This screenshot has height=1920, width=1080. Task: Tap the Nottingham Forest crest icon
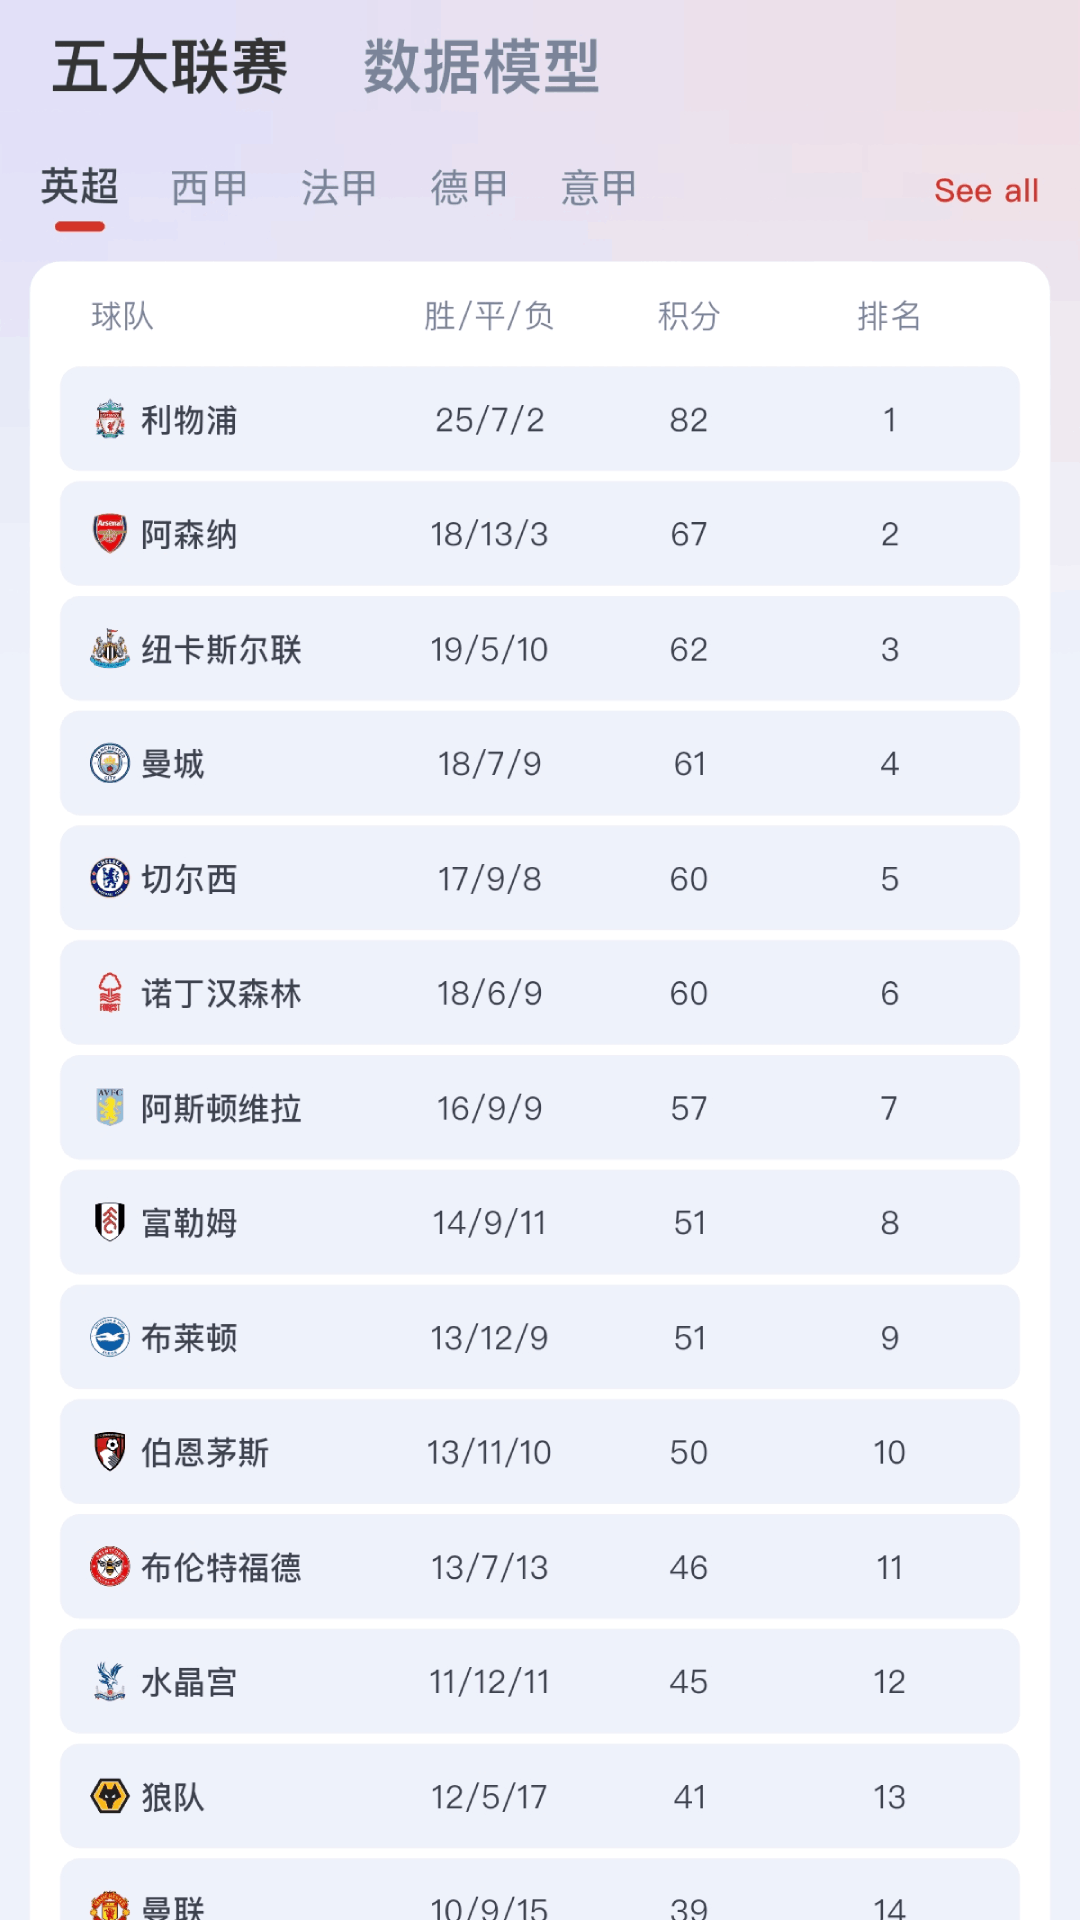pyautogui.click(x=110, y=993)
